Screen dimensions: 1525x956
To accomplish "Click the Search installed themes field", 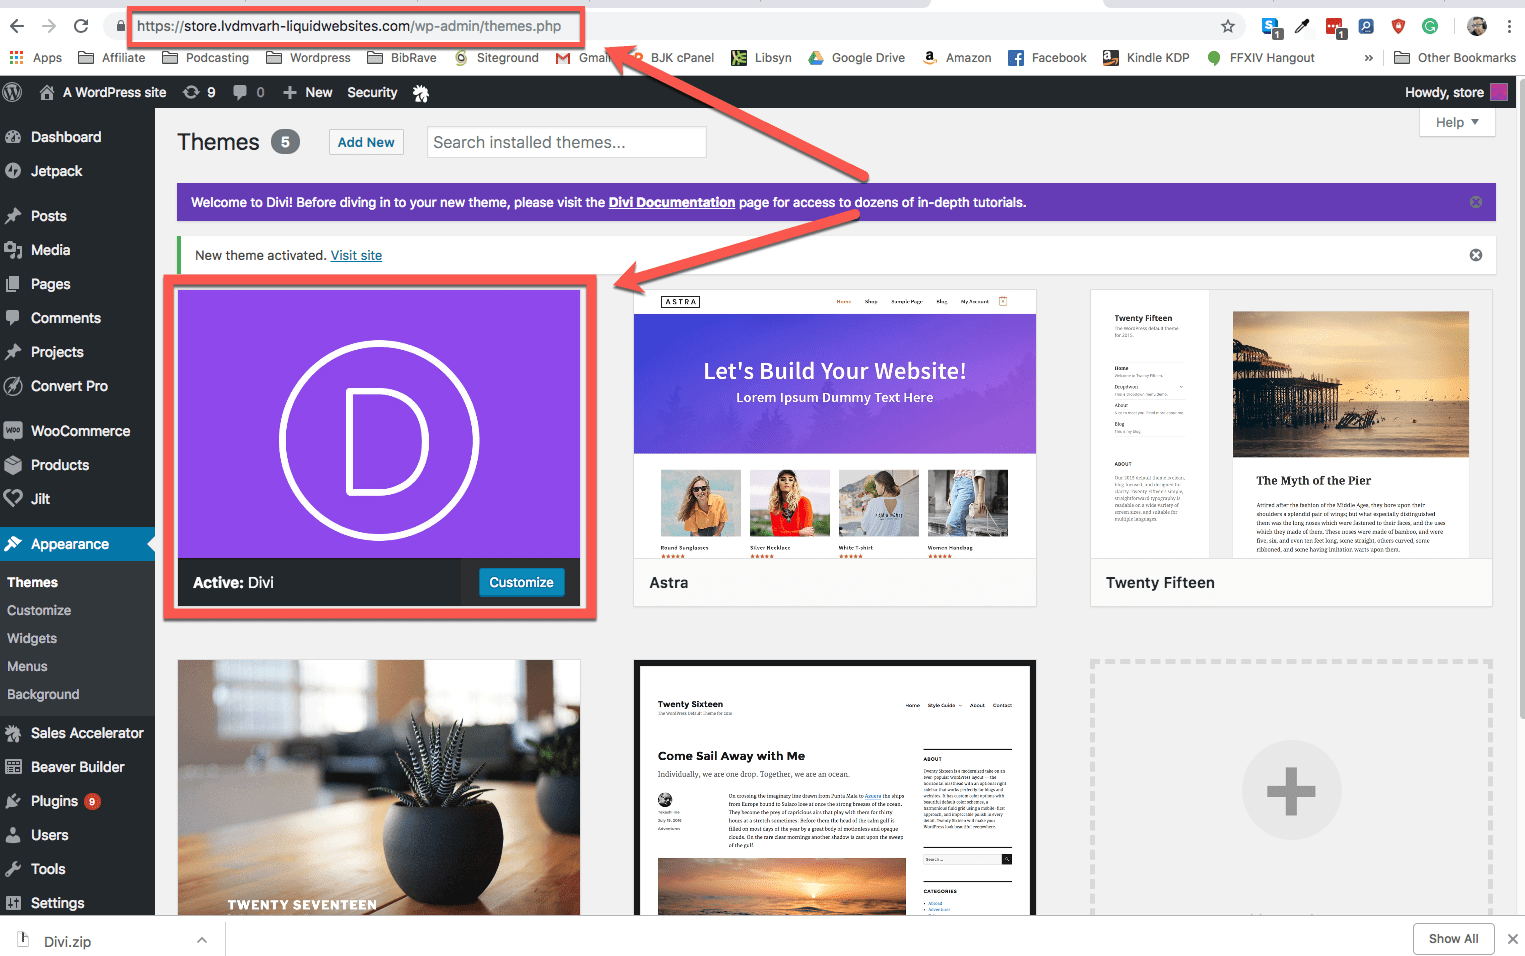I will (566, 142).
